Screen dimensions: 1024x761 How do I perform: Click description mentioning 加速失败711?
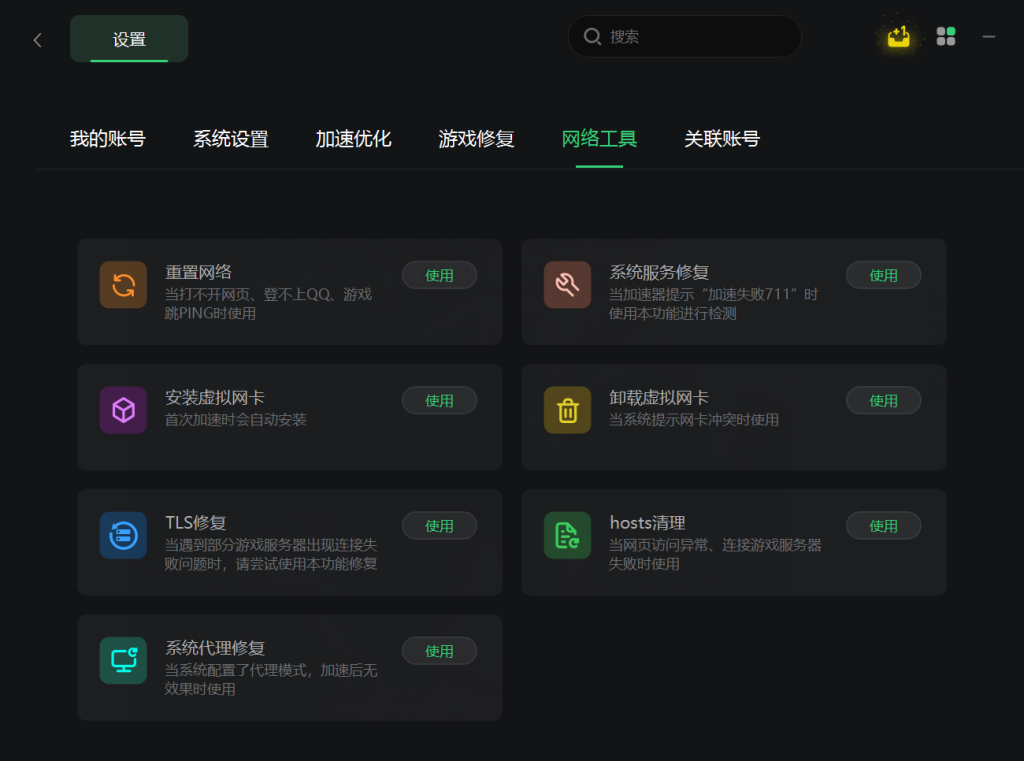[x=713, y=304]
